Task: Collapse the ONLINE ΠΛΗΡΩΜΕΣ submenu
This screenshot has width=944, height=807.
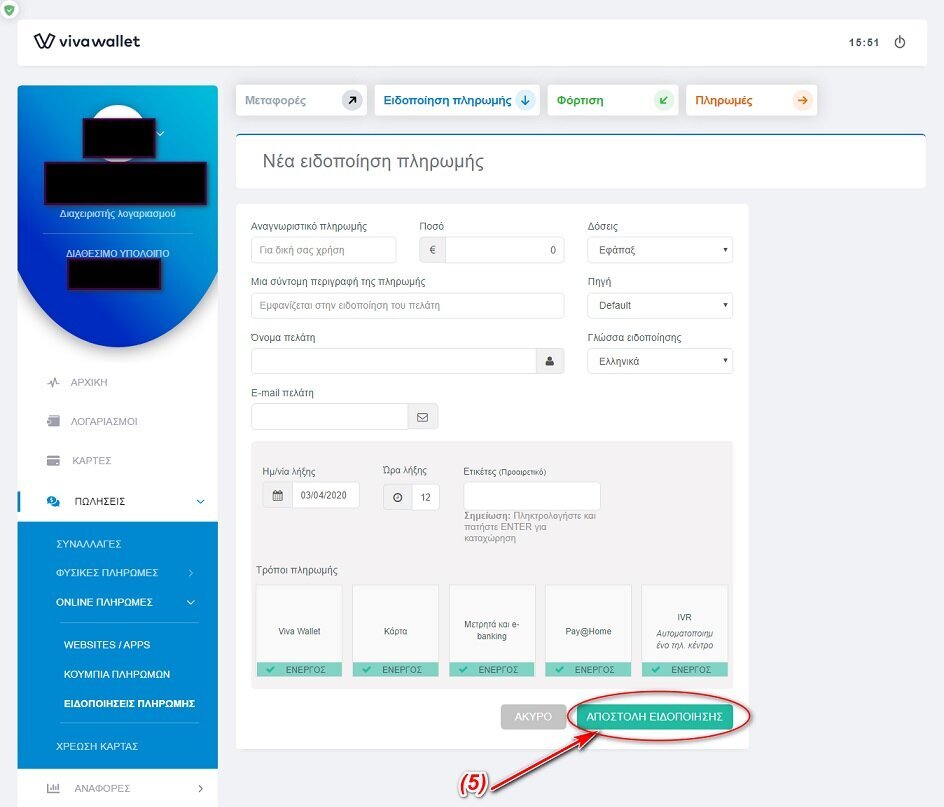Action: click(x=190, y=602)
